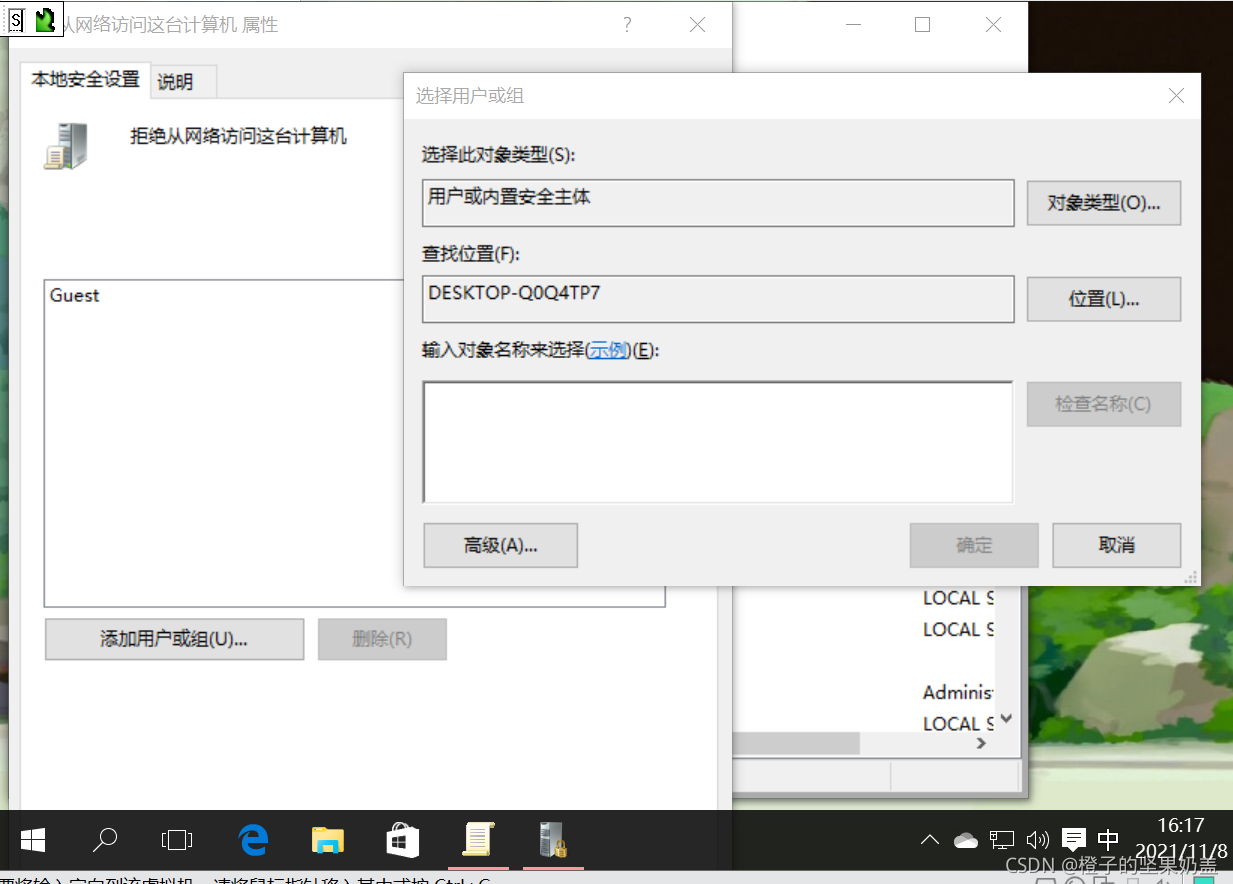Screen dimensions: 1233x884
Task: Switch to Local Security Policy taskbar app
Action: (553, 840)
